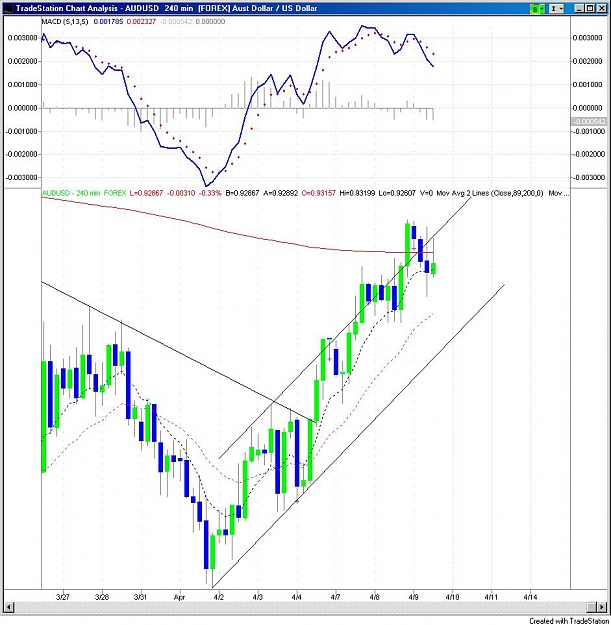Image resolution: width=611 pixels, height=625 pixels.
Task: Click the 4/9 date label
Action: pyautogui.click(x=414, y=597)
